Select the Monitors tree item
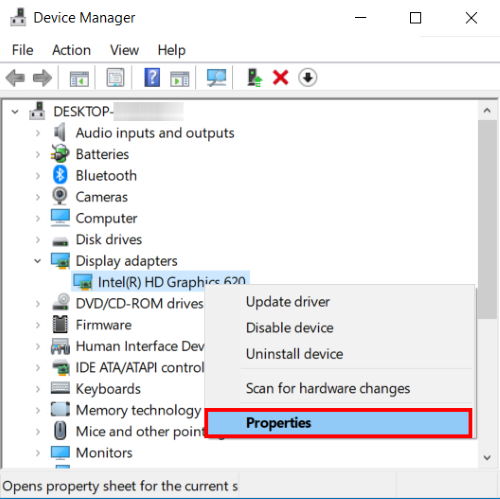Viewport: 500px width, 499px height. pyautogui.click(x=104, y=453)
